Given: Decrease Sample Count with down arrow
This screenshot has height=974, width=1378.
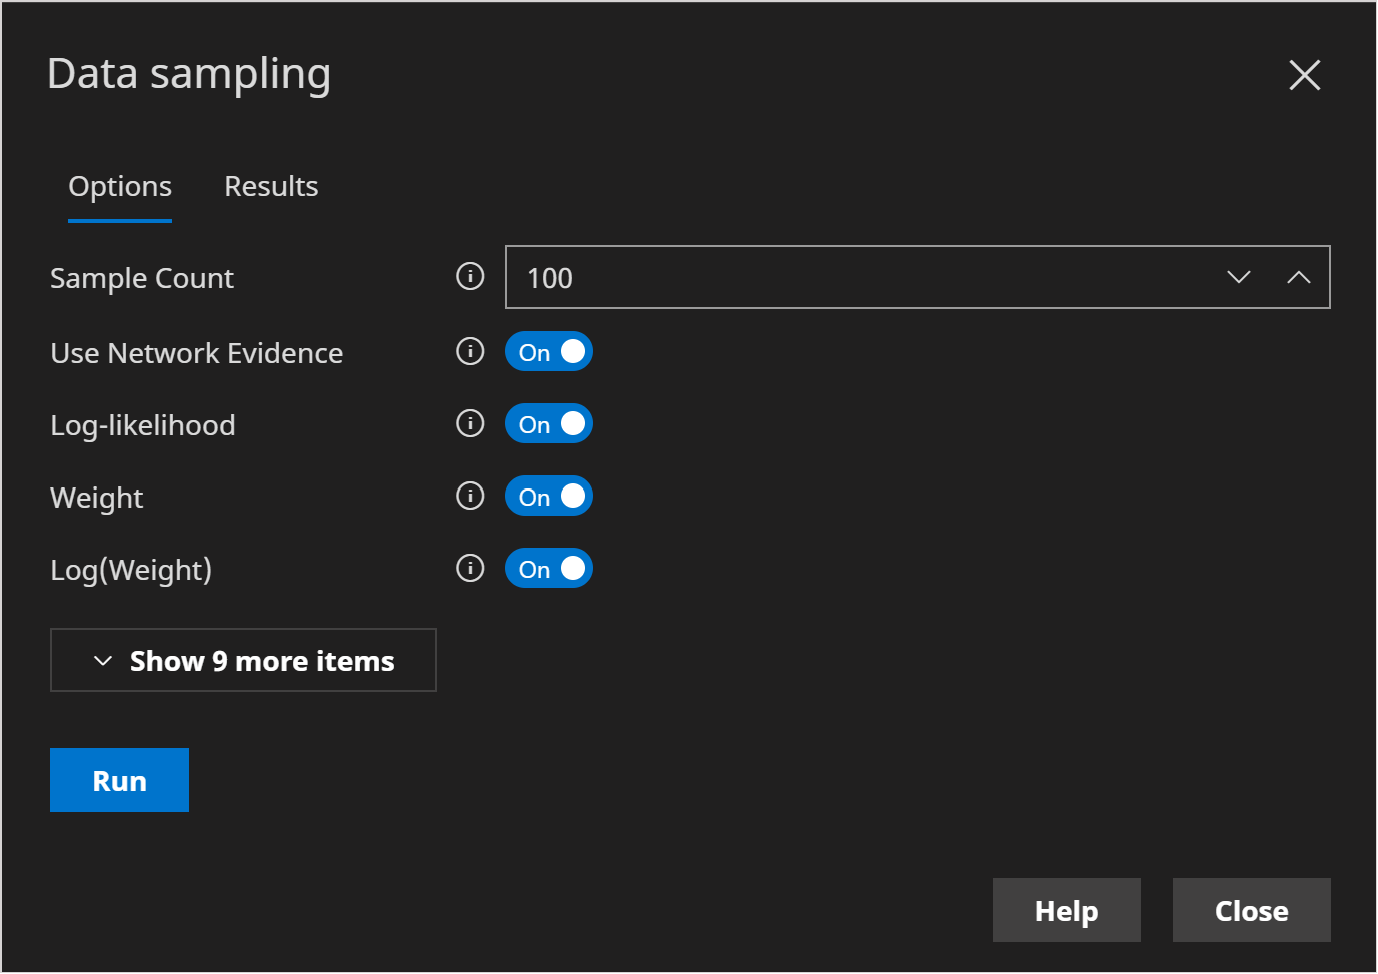Looking at the screenshot, I should point(1239,277).
